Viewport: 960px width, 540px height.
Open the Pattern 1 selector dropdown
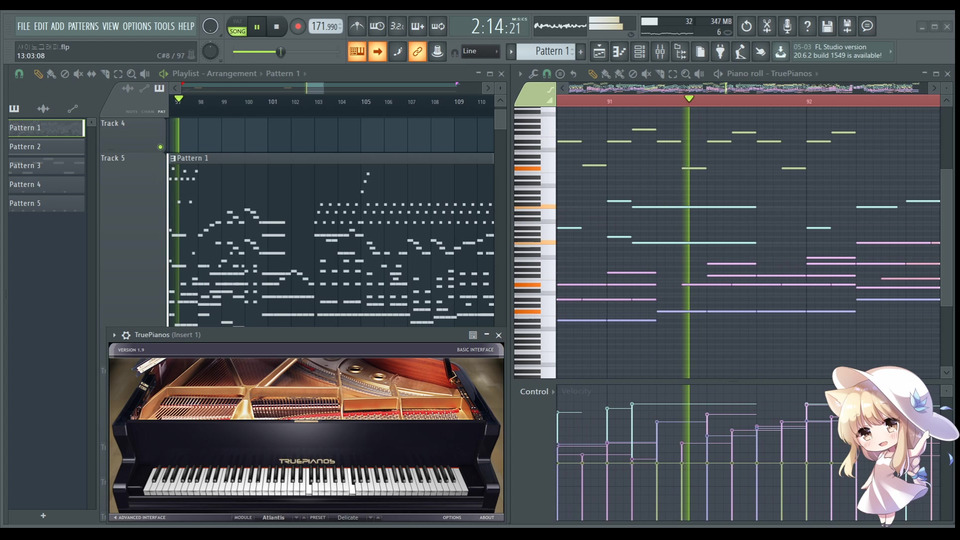point(545,51)
